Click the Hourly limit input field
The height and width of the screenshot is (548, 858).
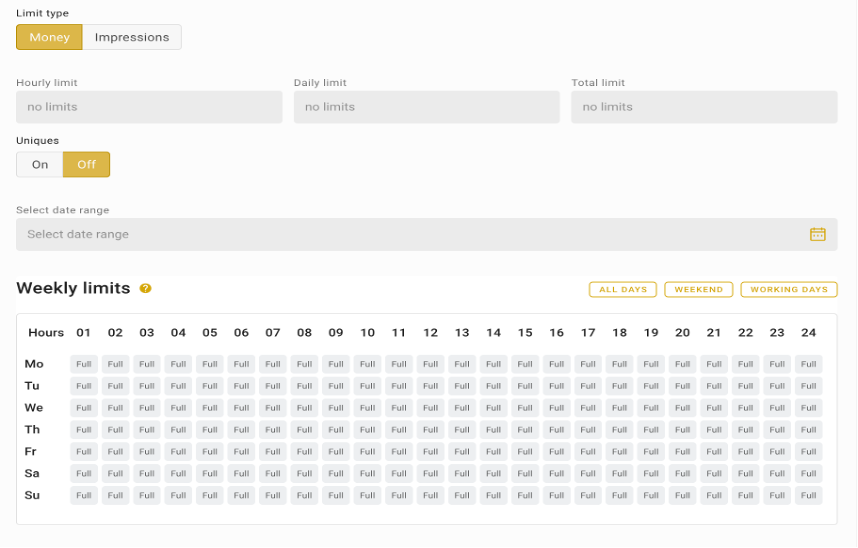(149, 107)
